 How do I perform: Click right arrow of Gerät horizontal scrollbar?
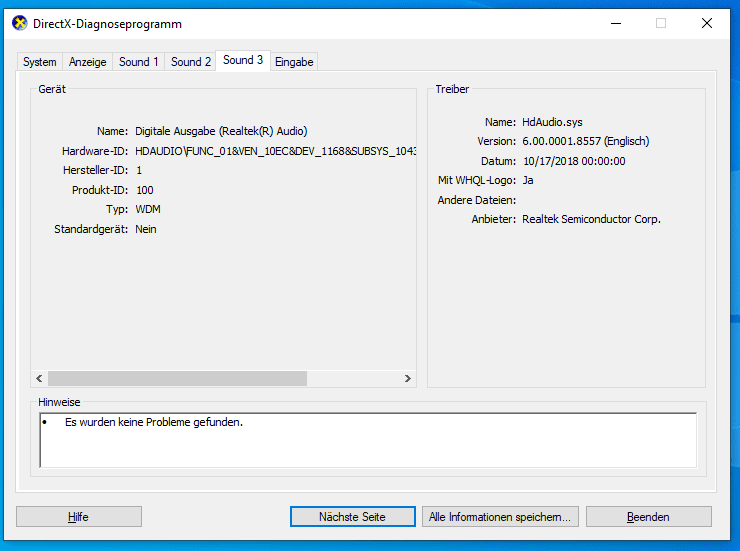click(408, 378)
